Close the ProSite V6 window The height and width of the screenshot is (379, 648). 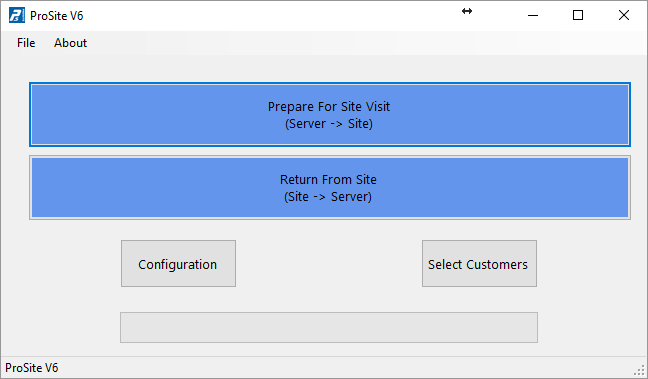tap(624, 15)
